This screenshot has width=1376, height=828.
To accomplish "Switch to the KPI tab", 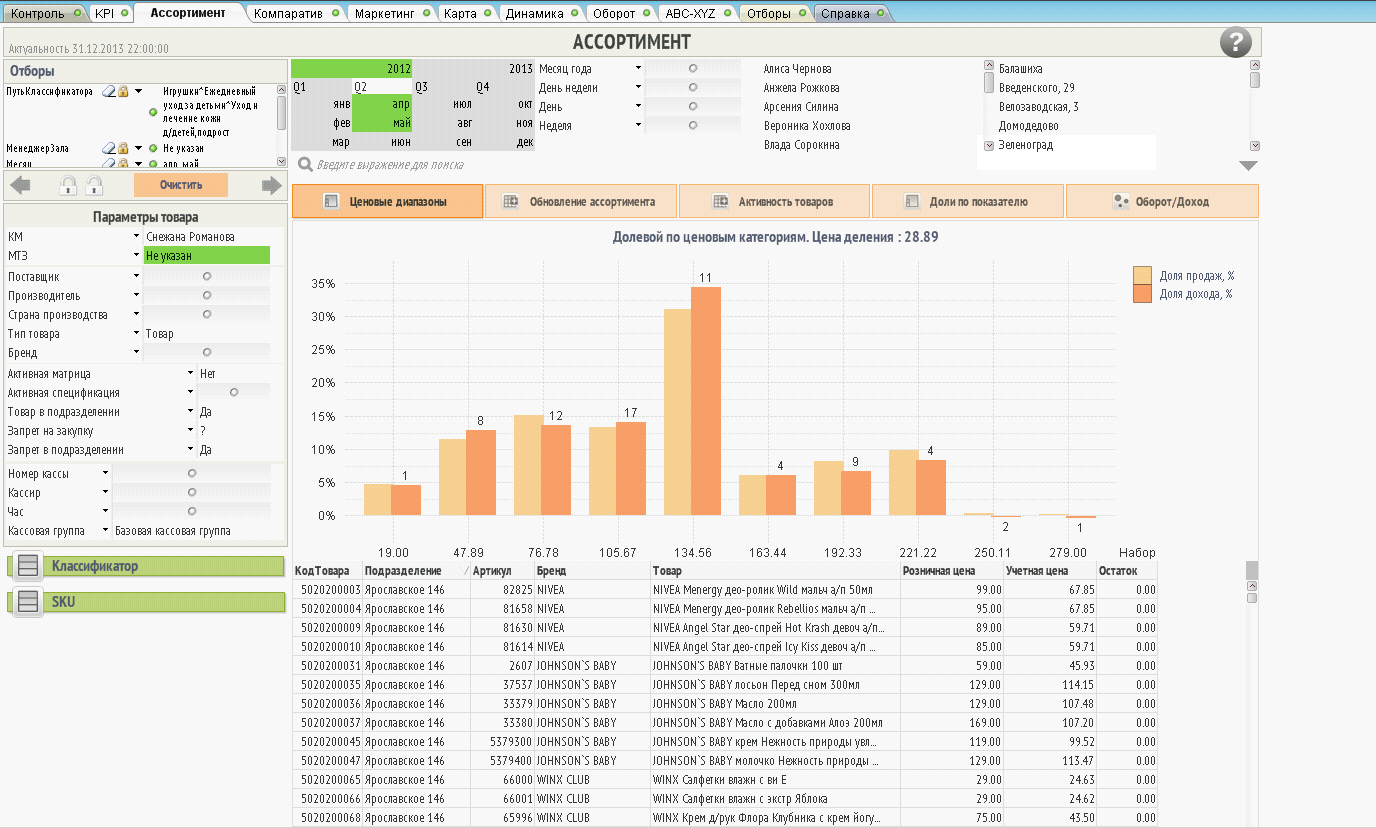I will pyautogui.click(x=111, y=14).
